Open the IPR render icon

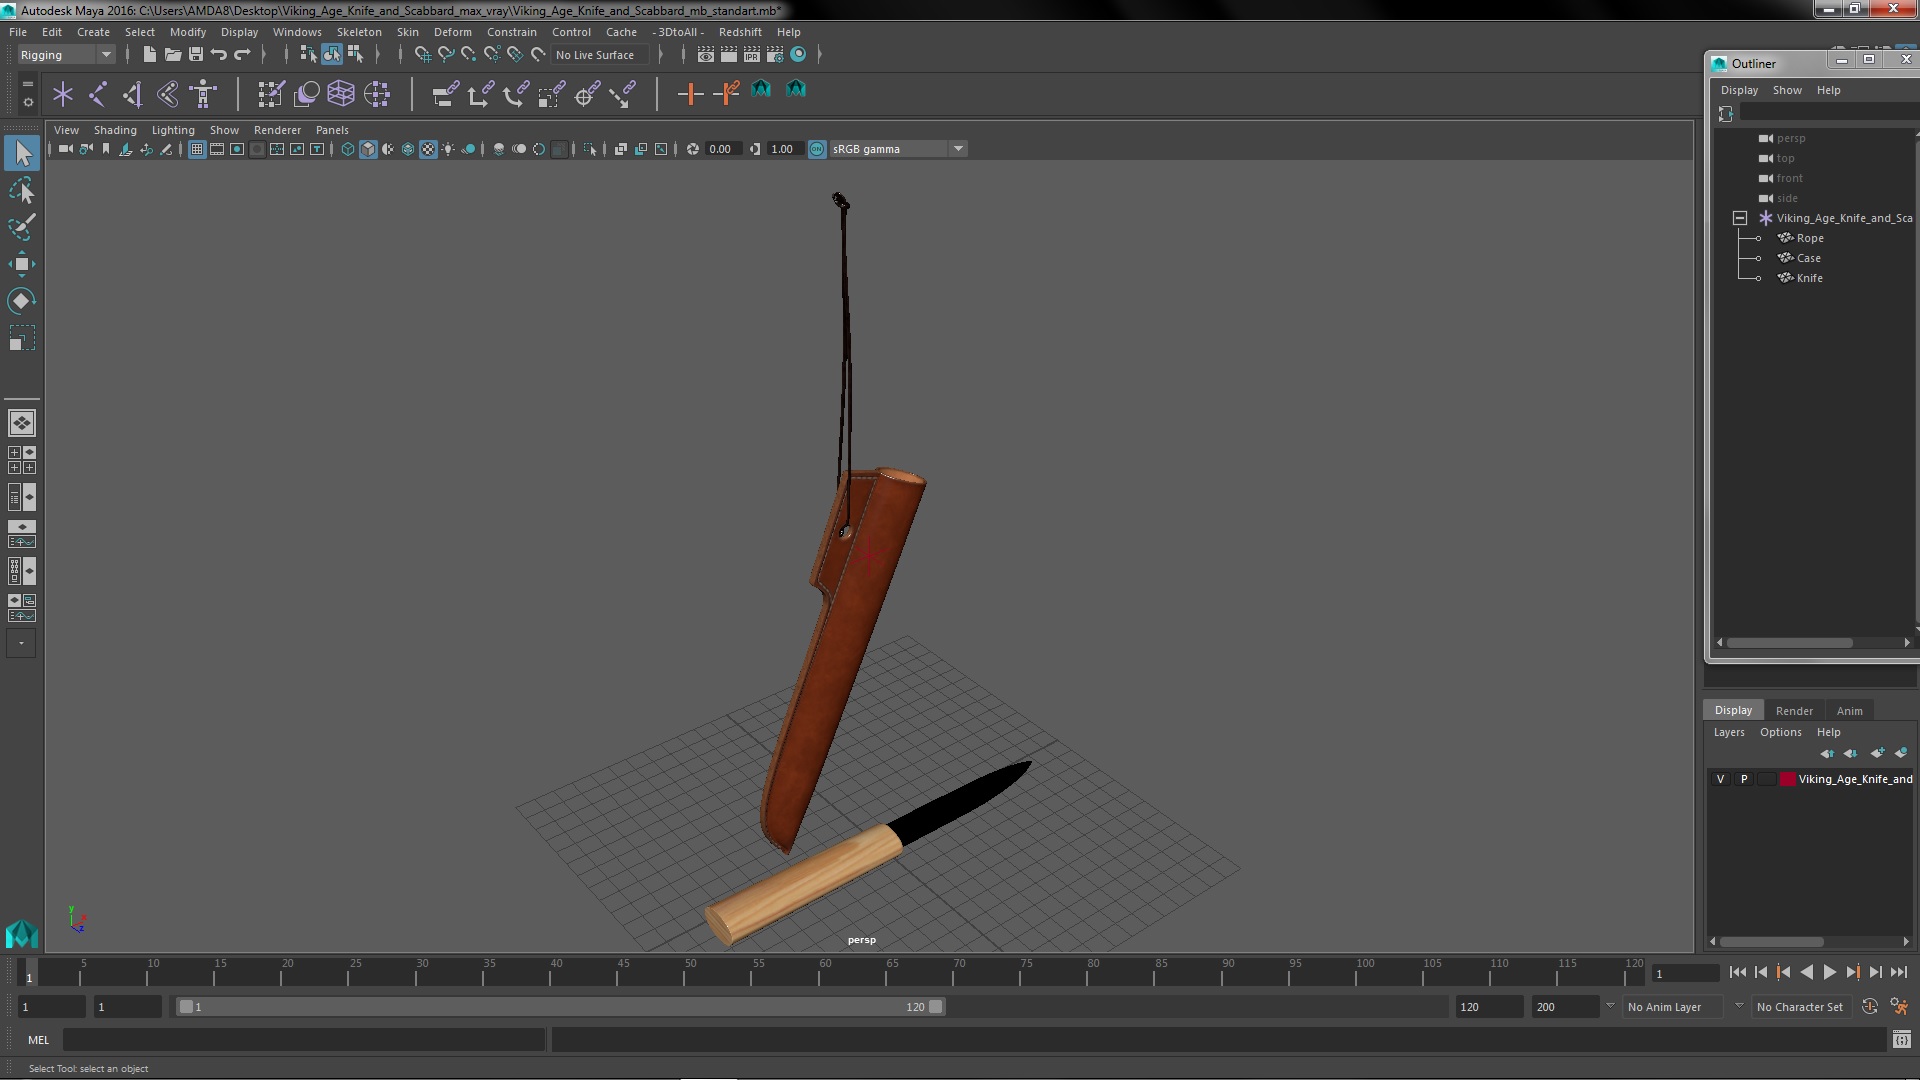click(751, 54)
